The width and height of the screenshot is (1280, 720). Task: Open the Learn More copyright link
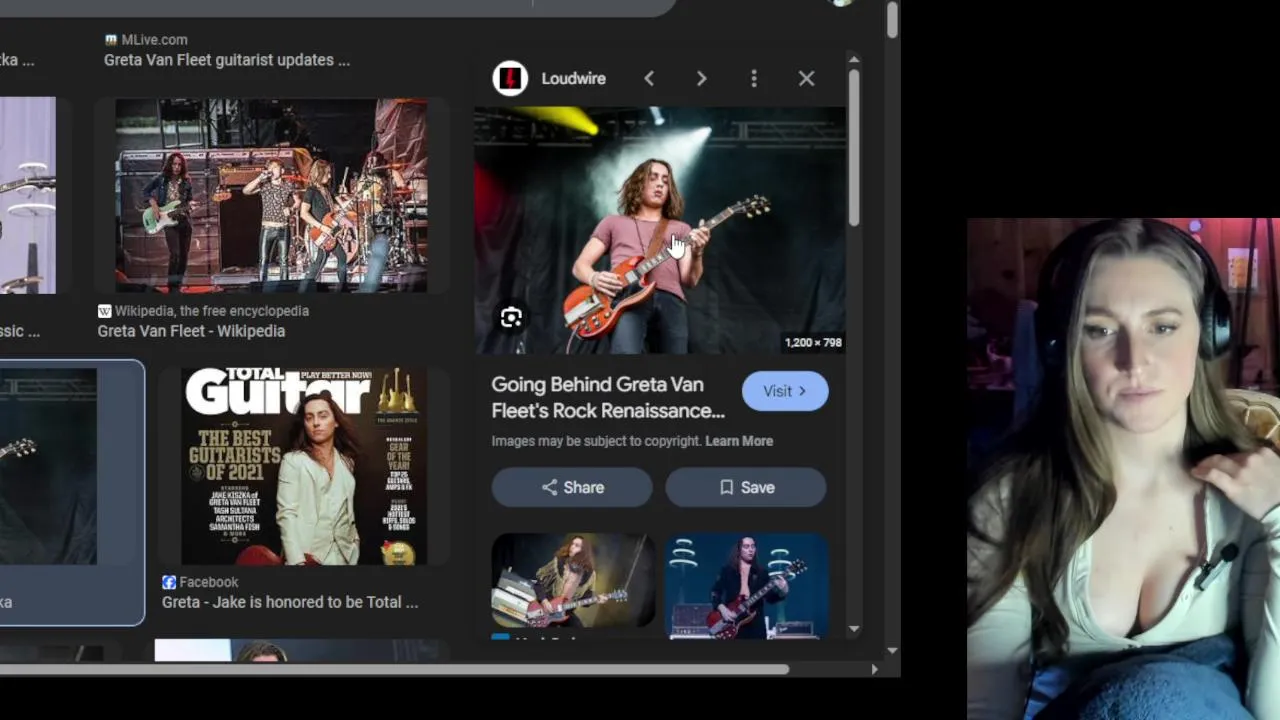[739, 441]
